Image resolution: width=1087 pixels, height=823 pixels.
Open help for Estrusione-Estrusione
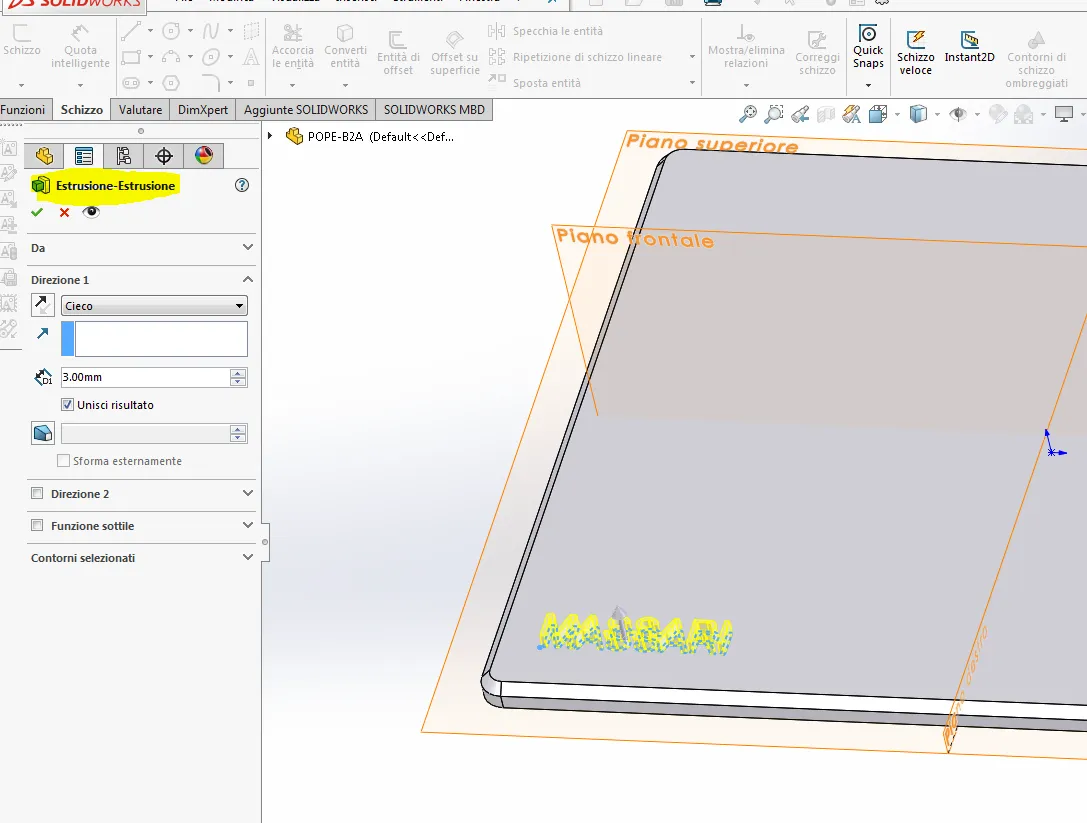242,185
